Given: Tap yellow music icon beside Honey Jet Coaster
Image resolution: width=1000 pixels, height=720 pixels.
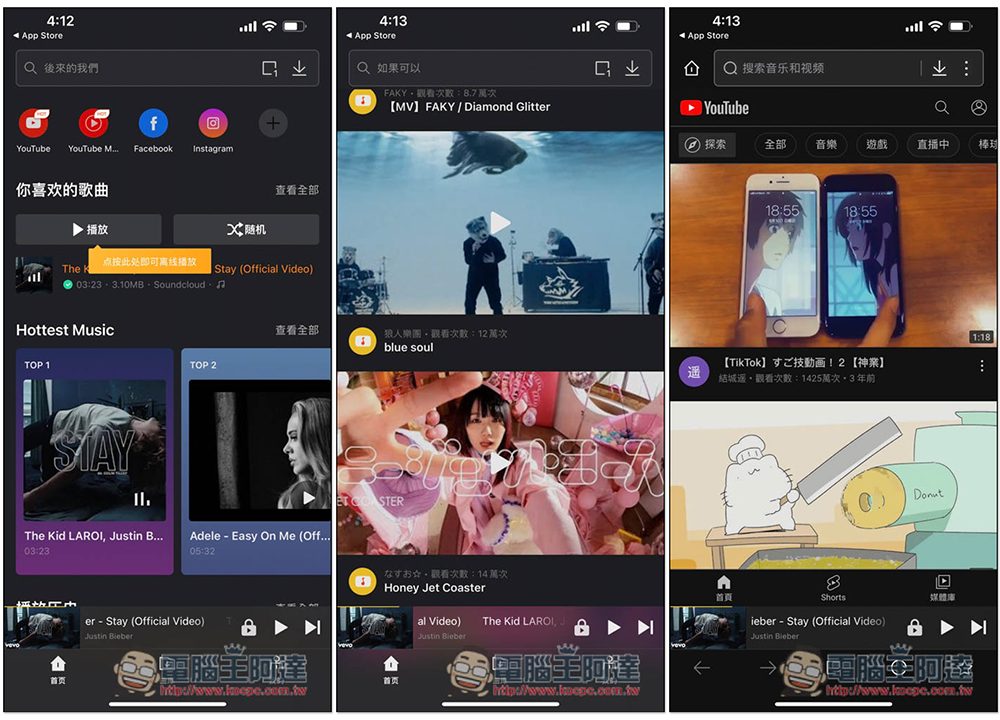Looking at the screenshot, I should click(x=363, y=582).
